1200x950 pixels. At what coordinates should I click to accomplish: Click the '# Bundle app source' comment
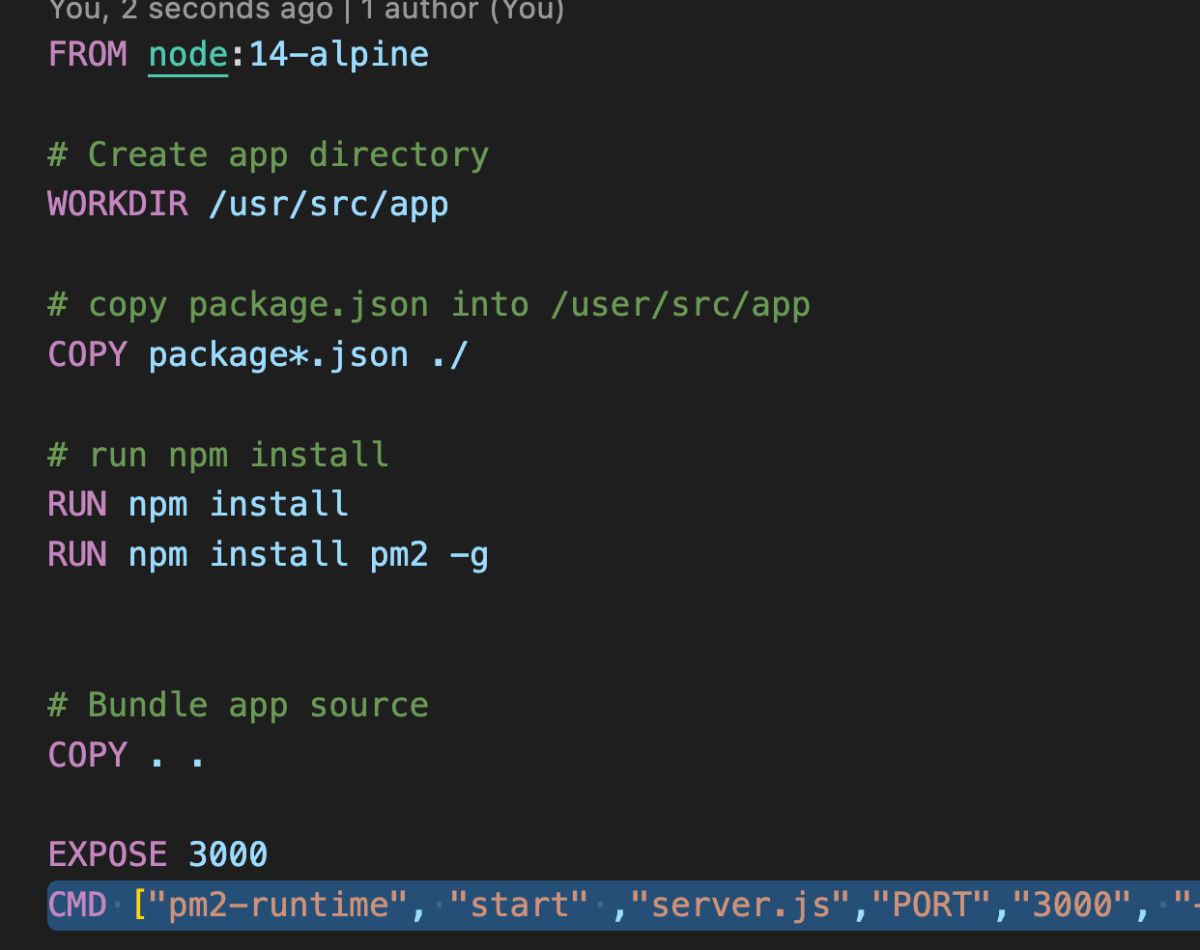238,705
